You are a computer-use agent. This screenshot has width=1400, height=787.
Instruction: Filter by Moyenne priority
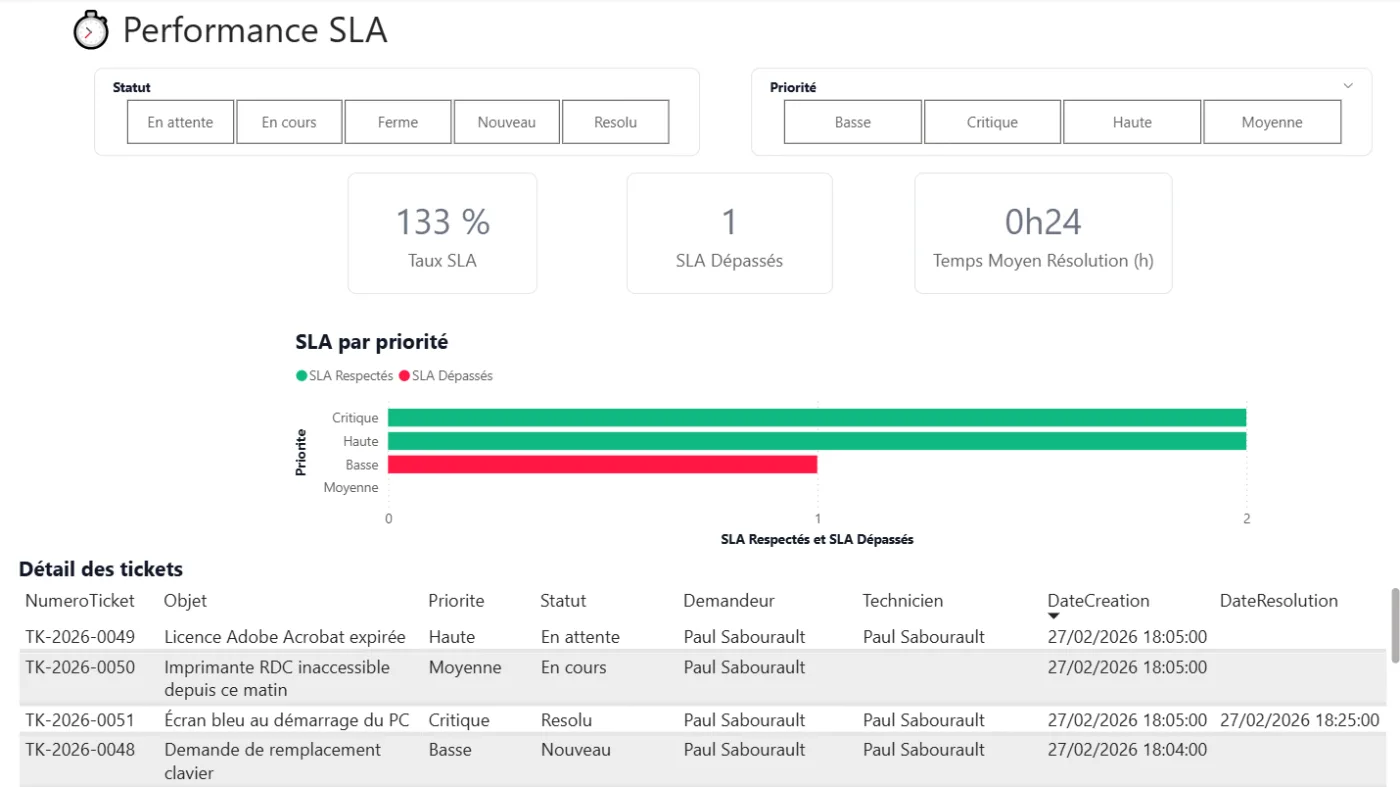1272,122
